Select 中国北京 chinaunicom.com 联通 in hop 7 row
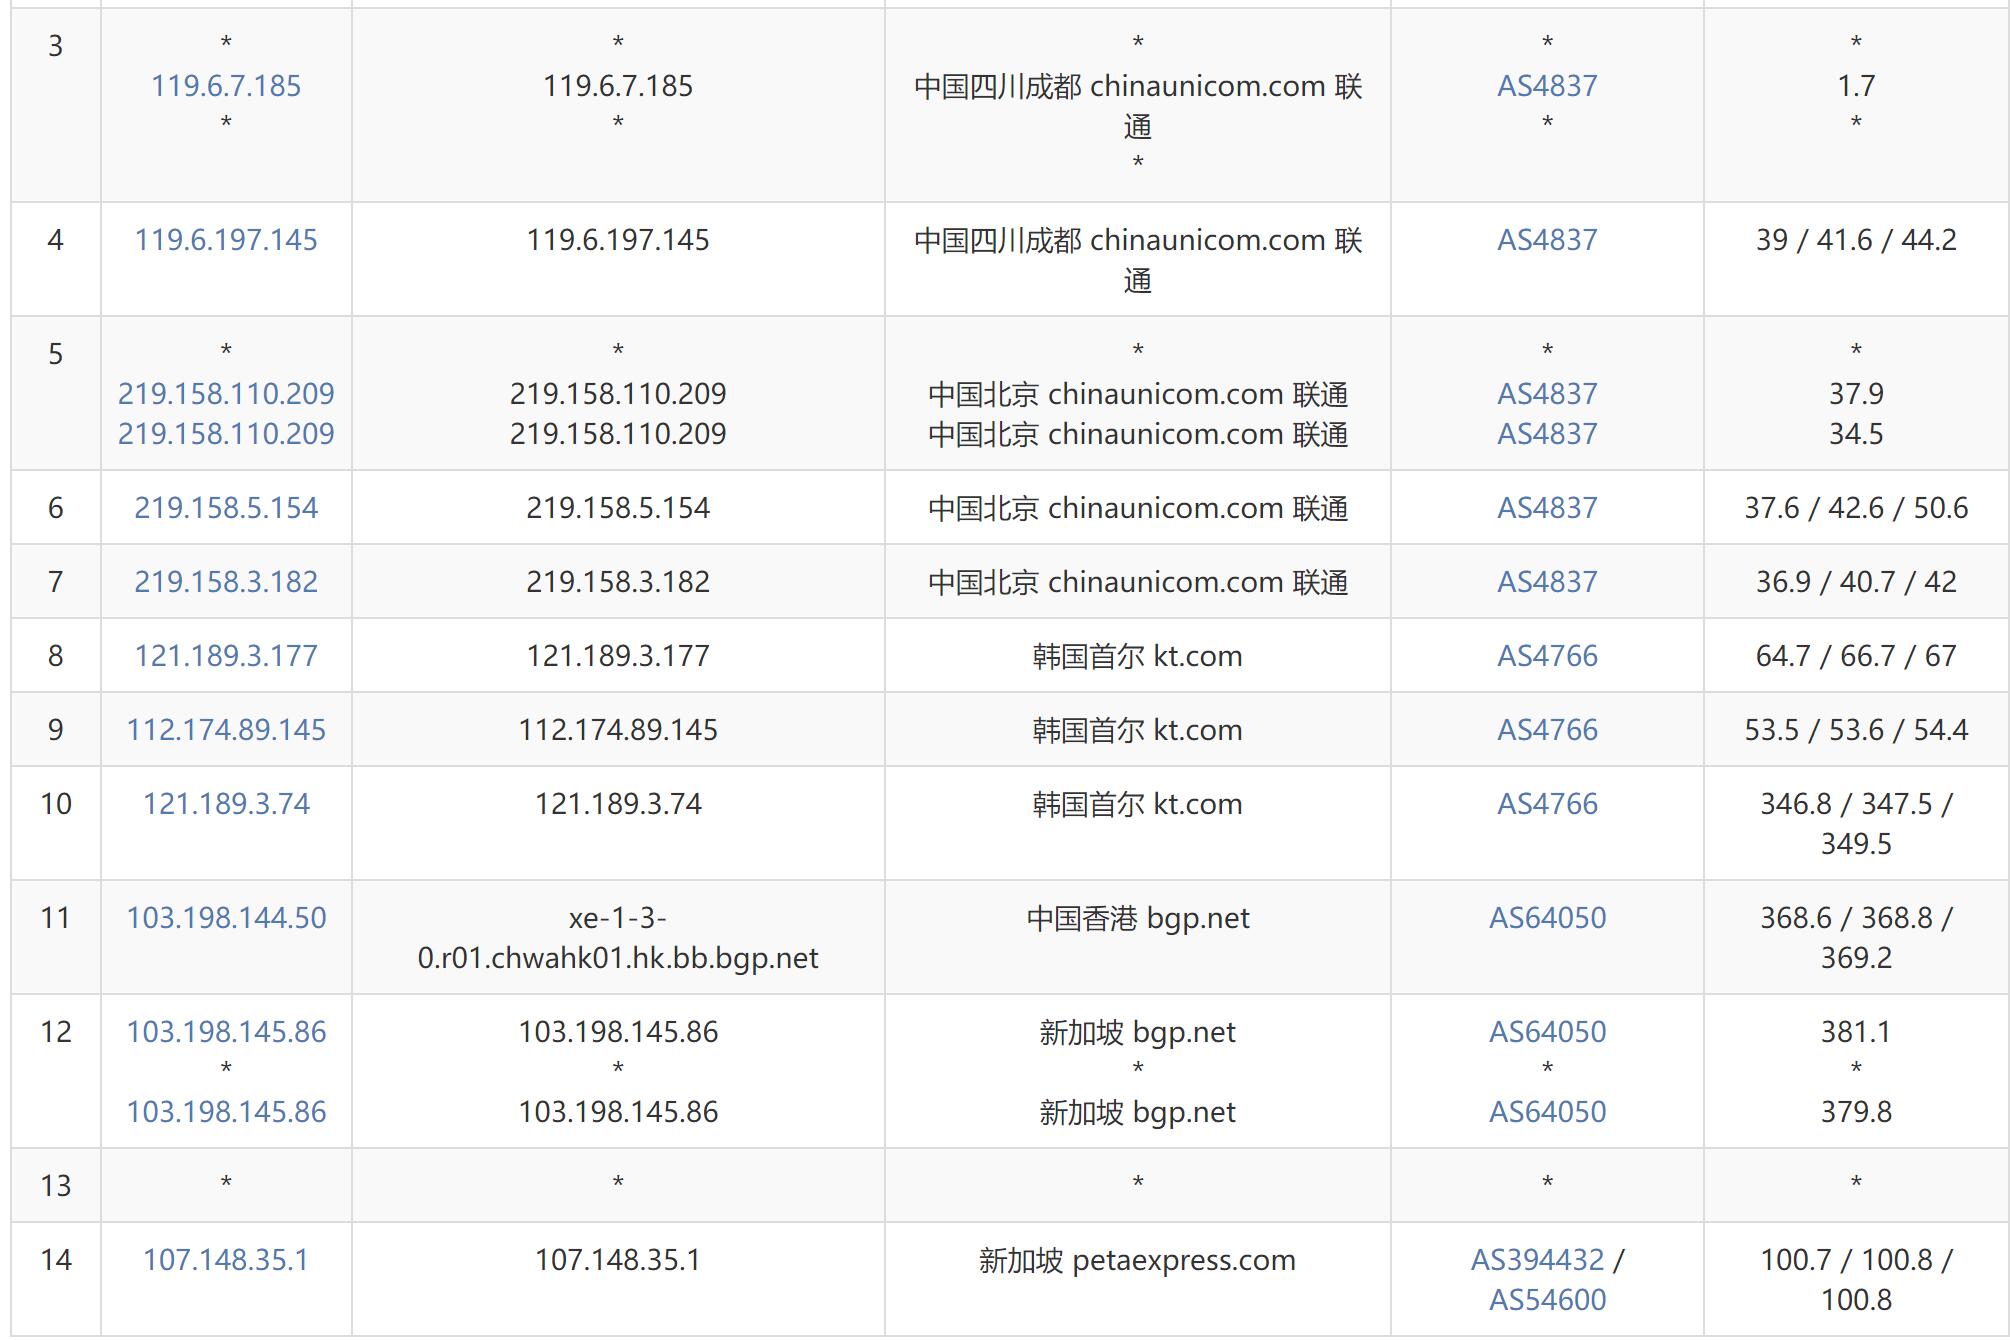The height and width of the screenshot is (1340, 2010). (x=1138, y=582)
